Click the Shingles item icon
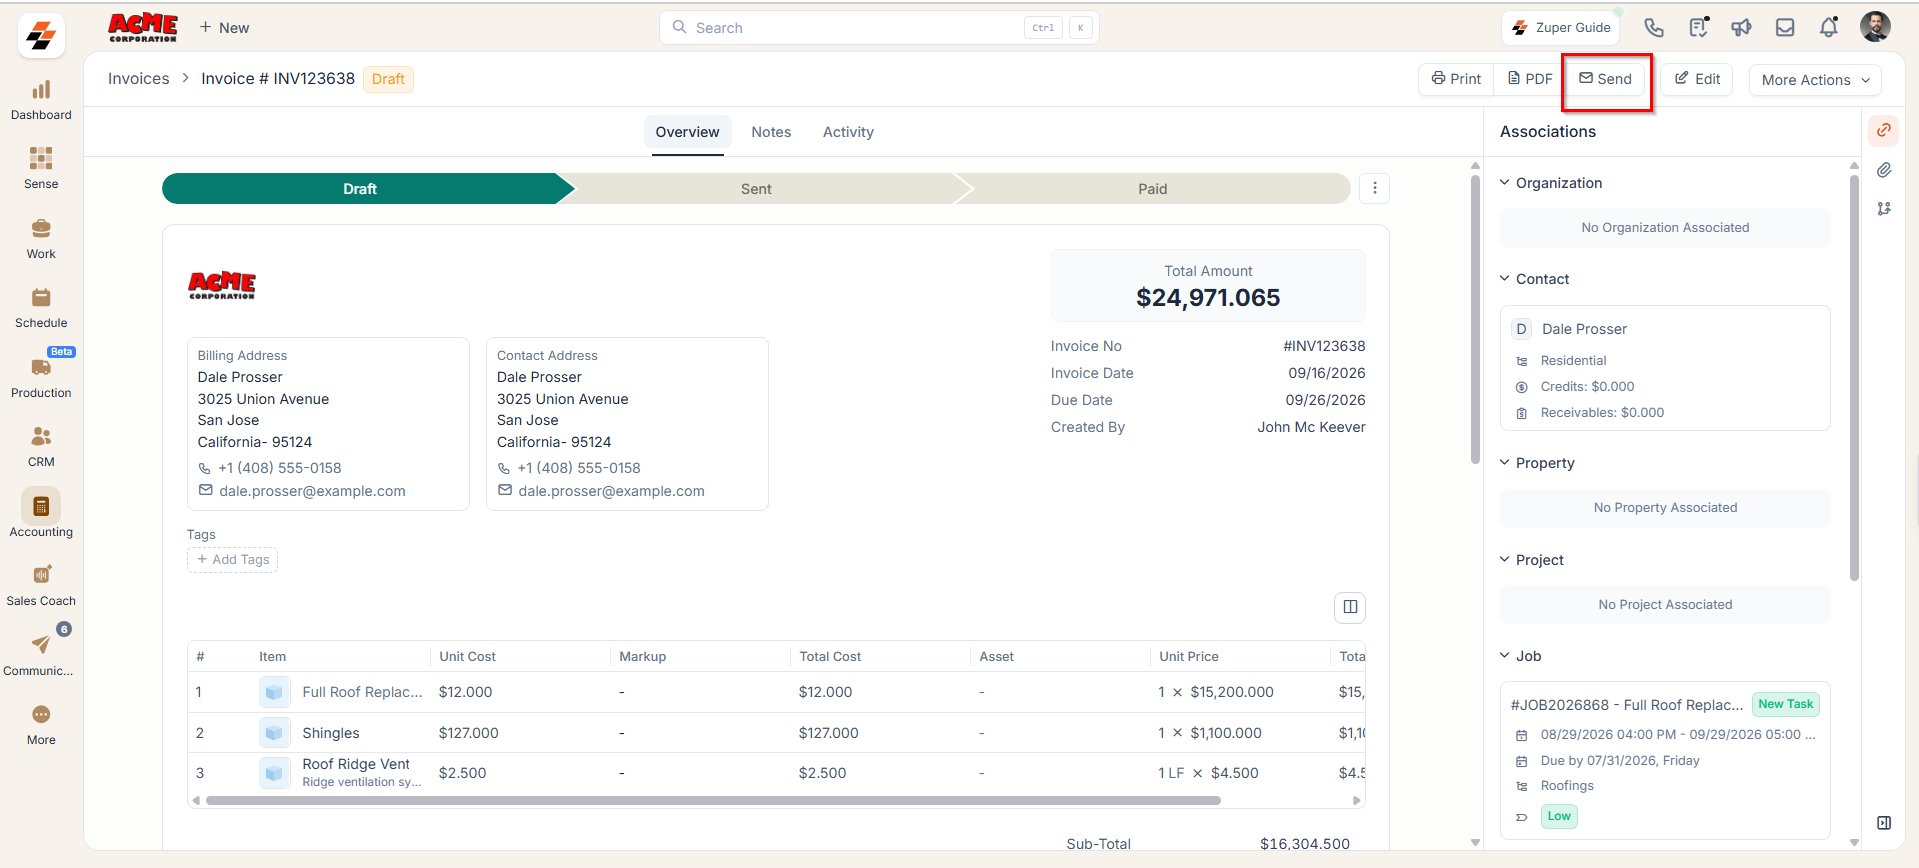This screenshot has height=868, width=1919. (274, 733)
